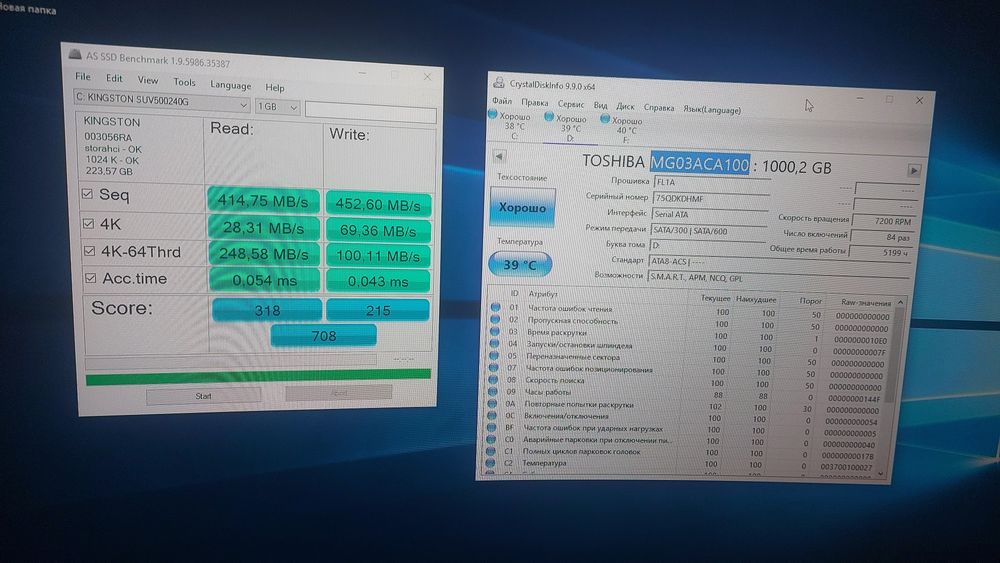Click status icon for Скорость поиска row
The image size is (1000, 563).
(x=493, y=379)
